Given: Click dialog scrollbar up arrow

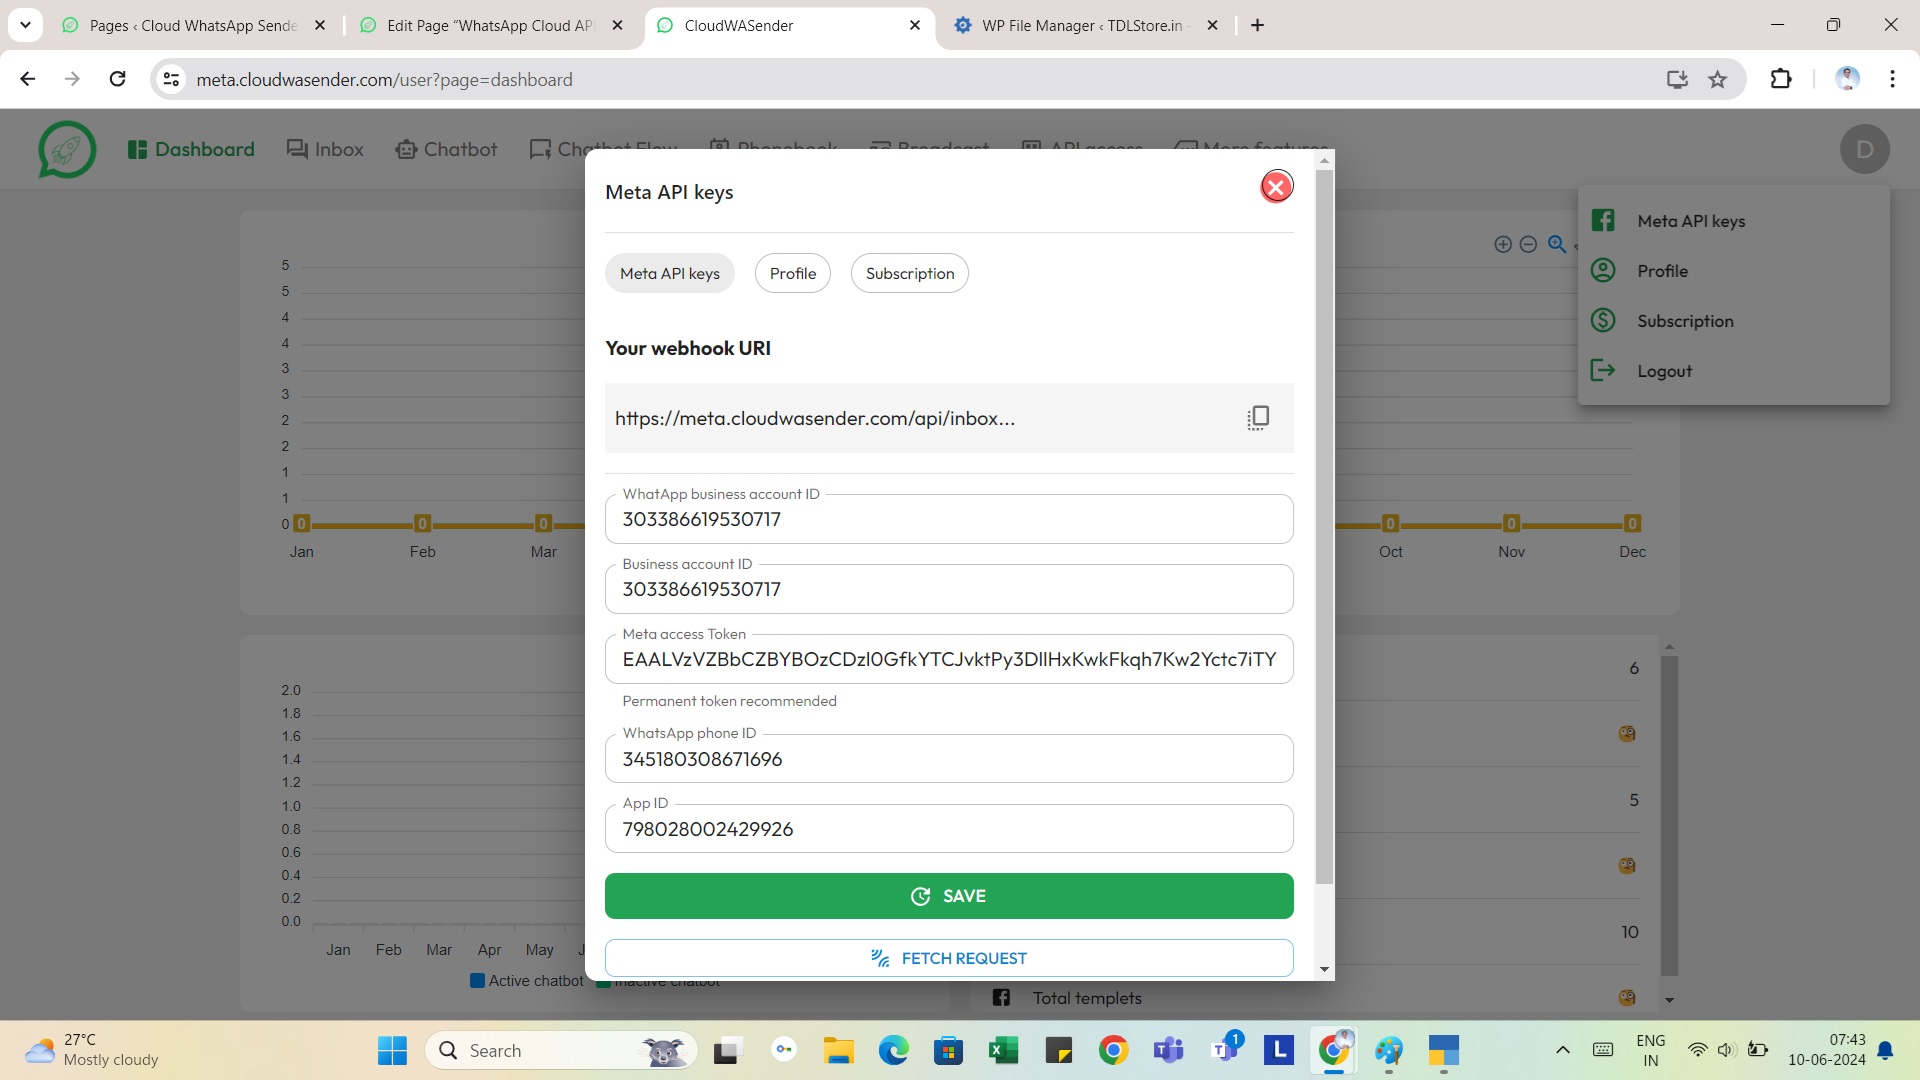Looking at the screenshot, I should [1324, 160].
